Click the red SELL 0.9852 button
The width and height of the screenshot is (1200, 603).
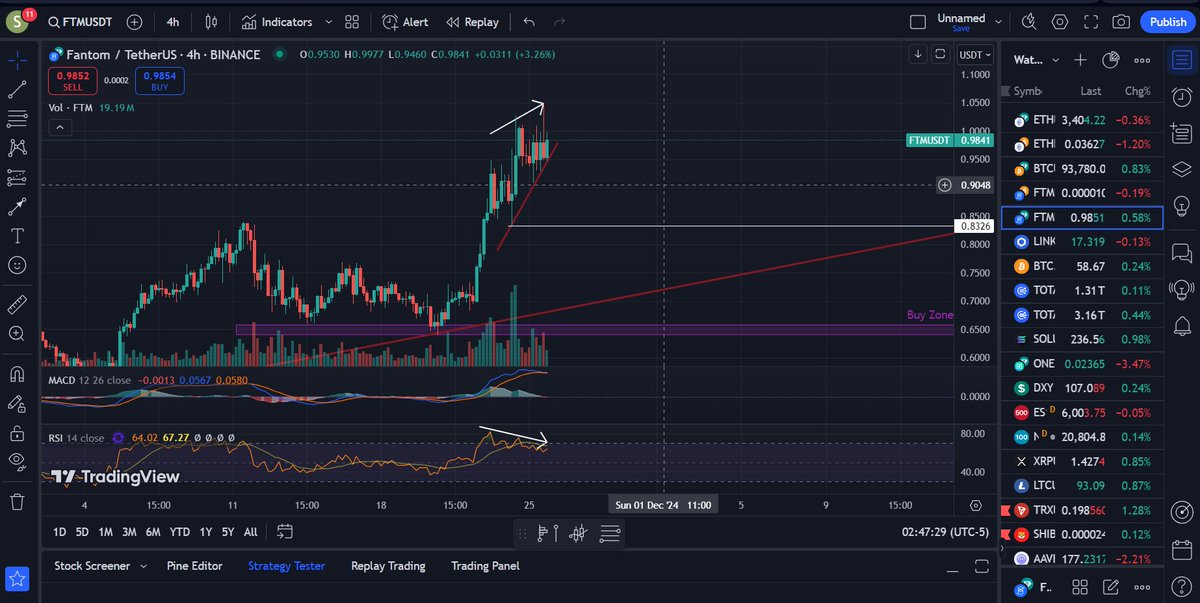click(72, 80)
